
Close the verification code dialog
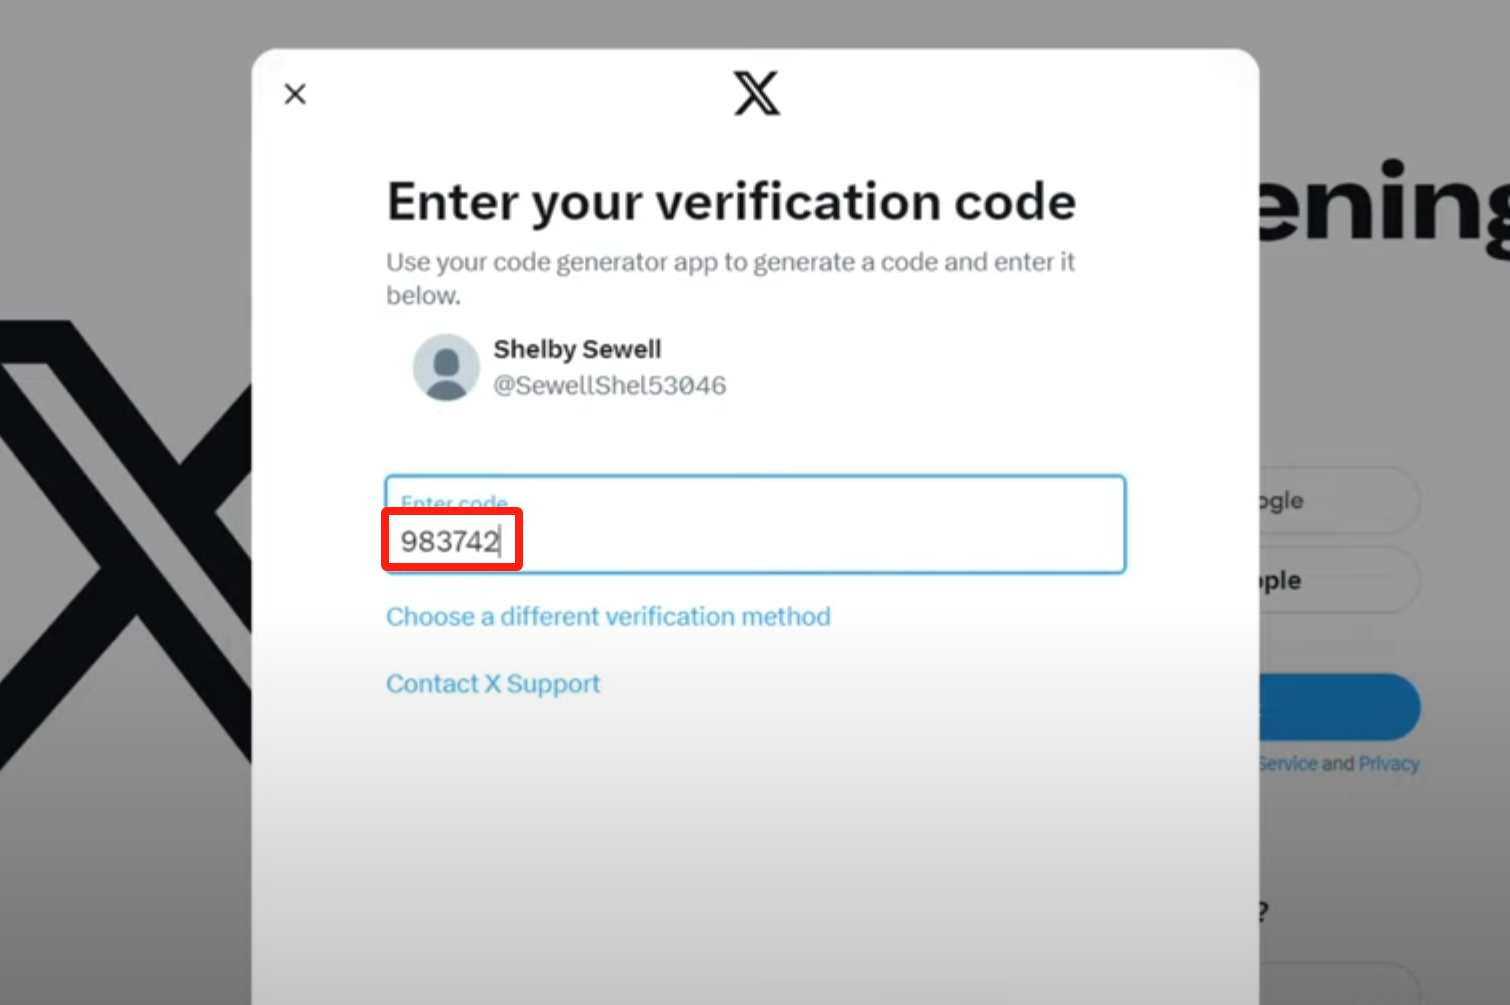point(295,94)
